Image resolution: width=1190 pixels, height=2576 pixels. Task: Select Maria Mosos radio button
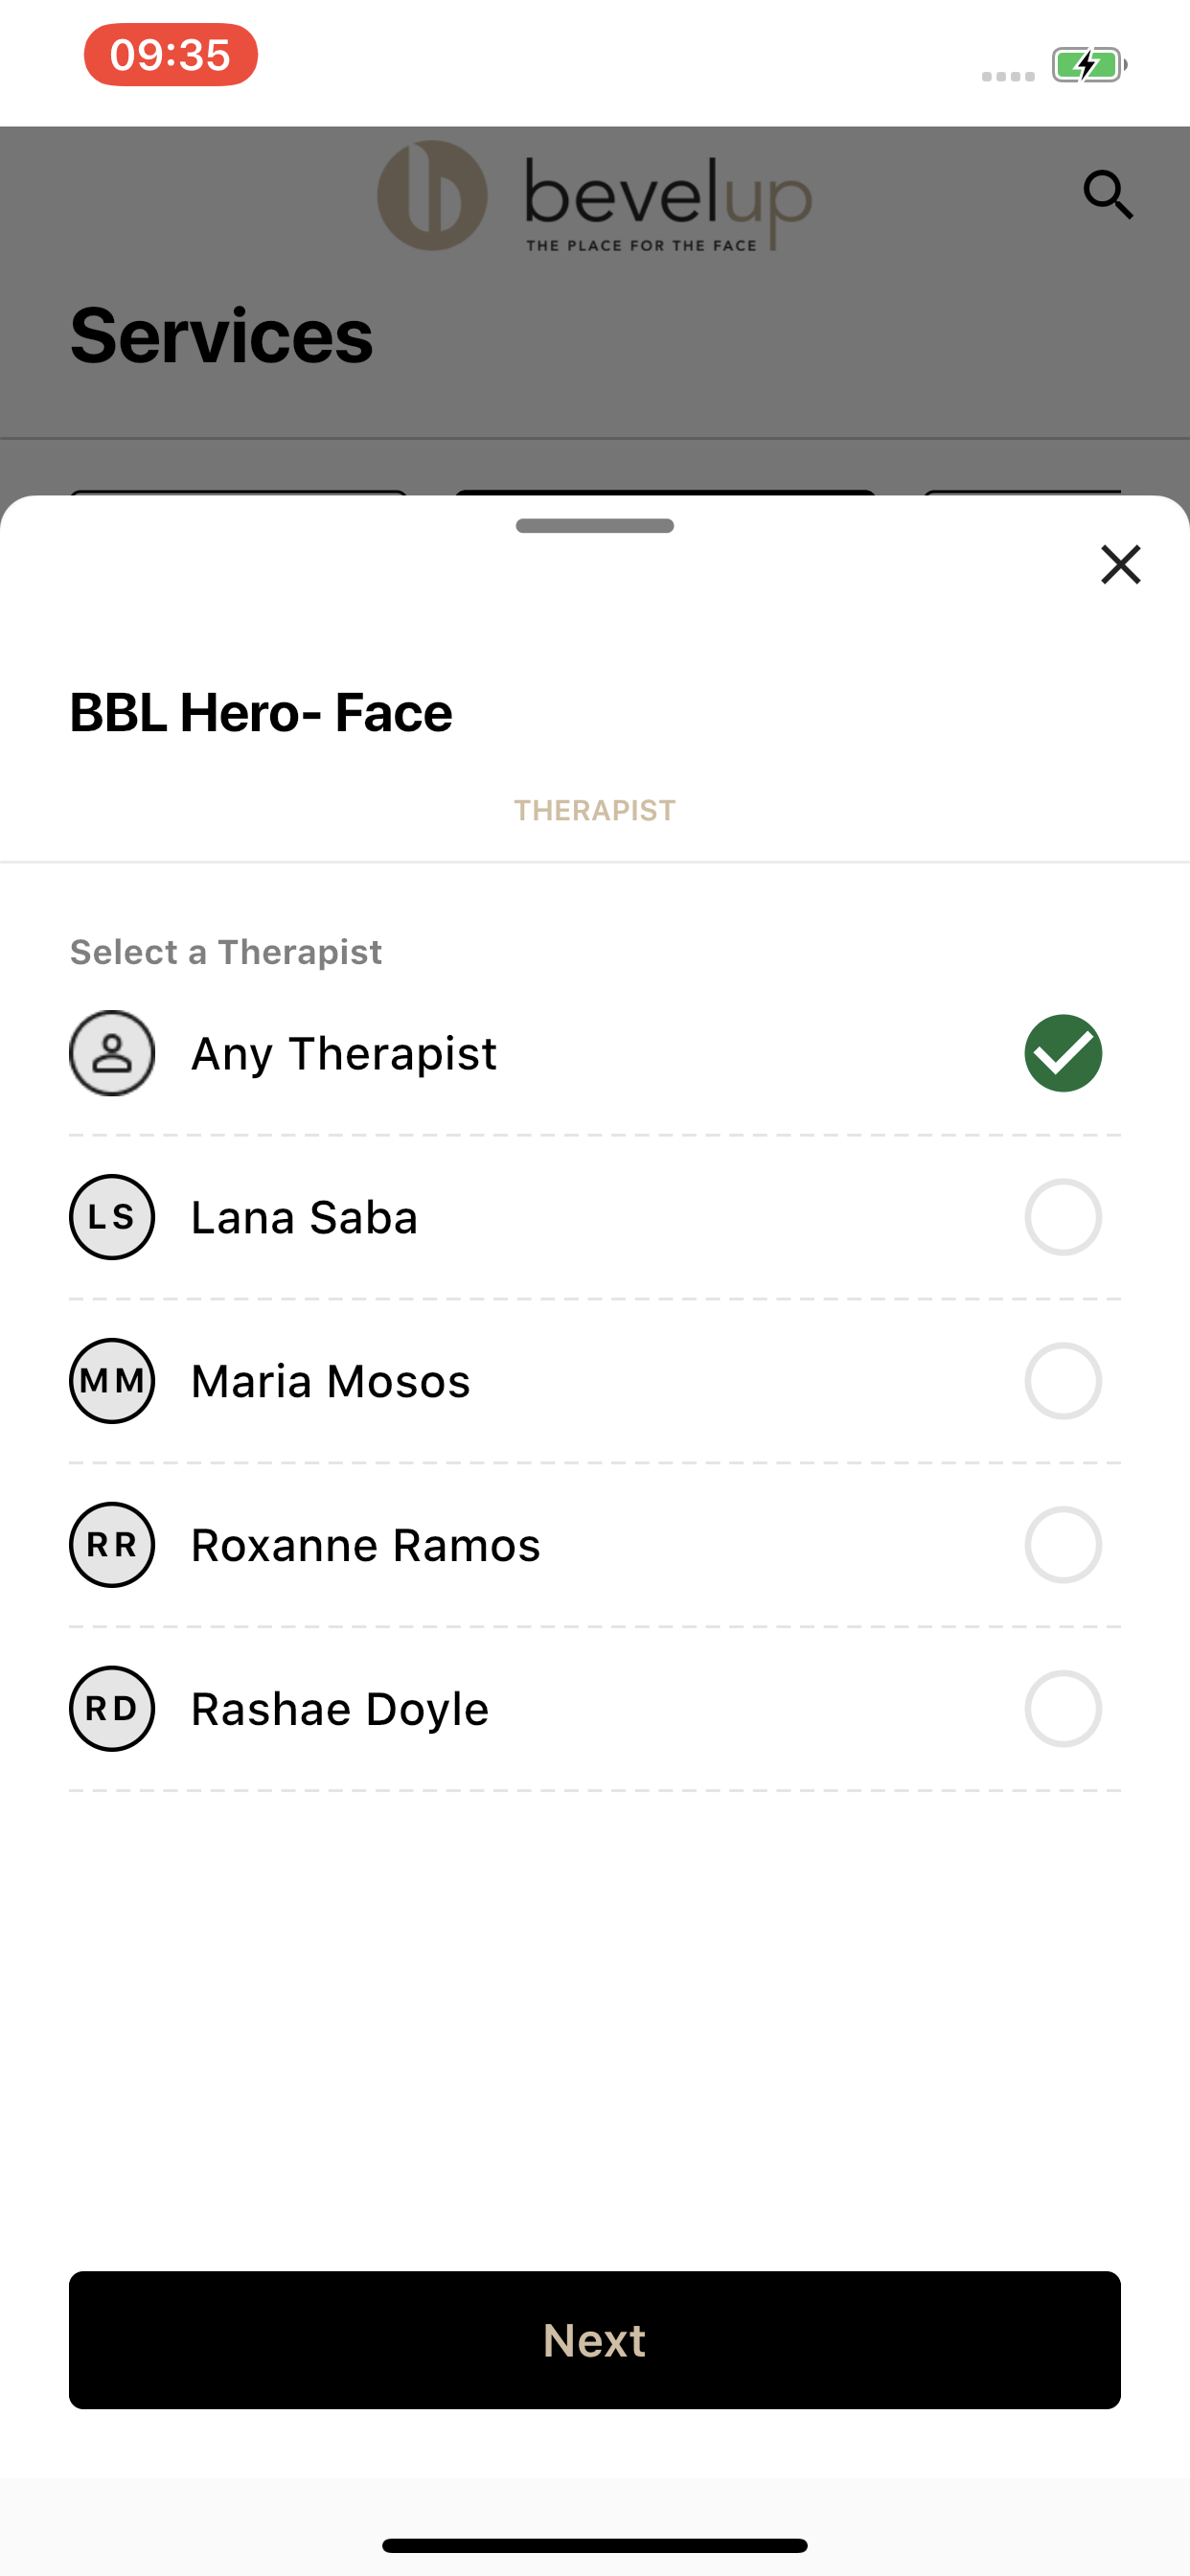click(x=1063, y=1381)
